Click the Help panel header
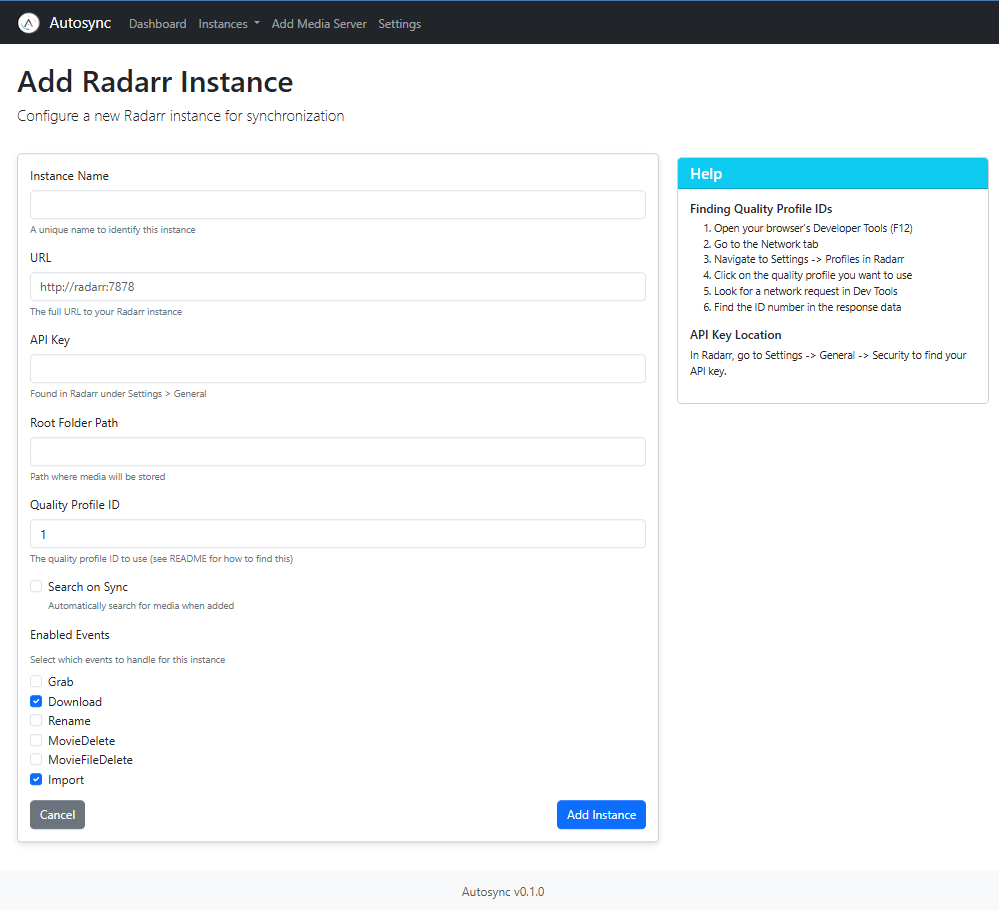Screen dimensions: 999x910 (833, 173)
